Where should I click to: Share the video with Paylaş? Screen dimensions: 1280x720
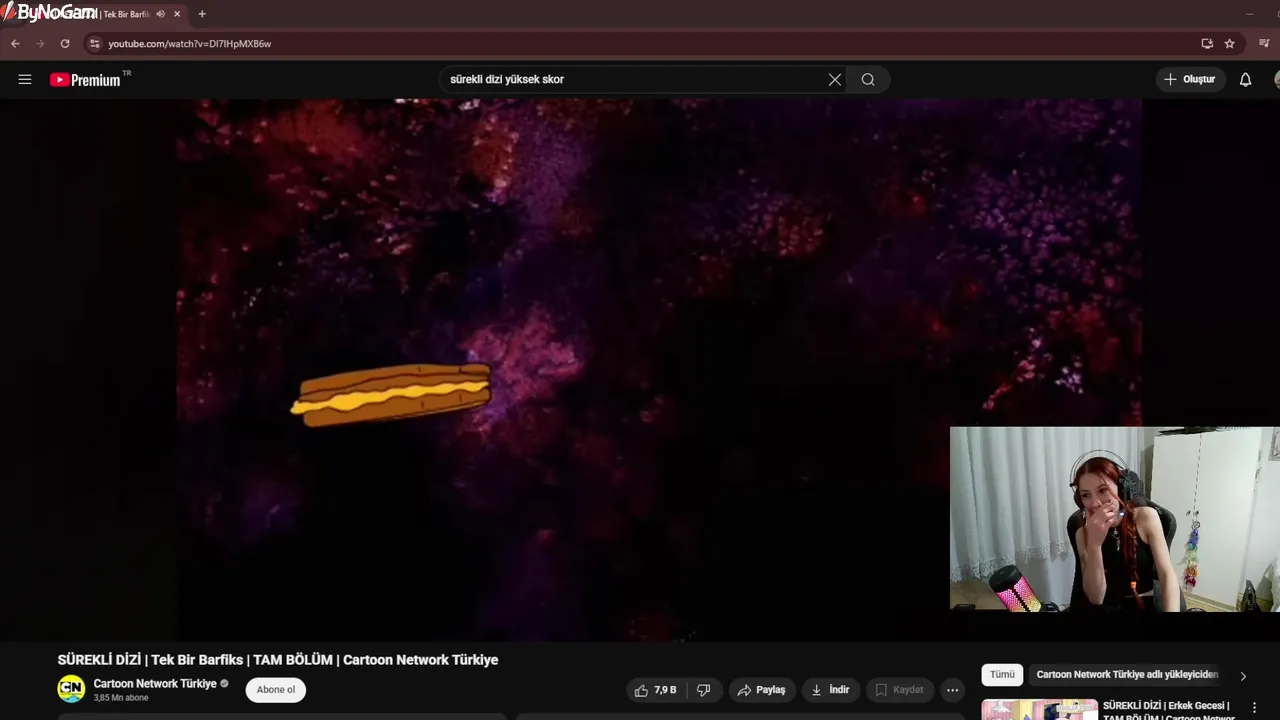pos(761,690)
